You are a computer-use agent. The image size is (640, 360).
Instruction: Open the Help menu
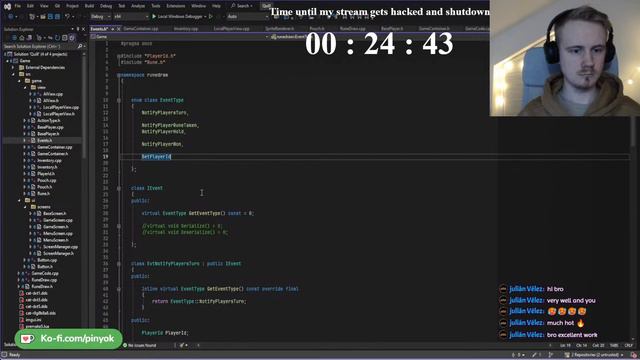point(216,6)
